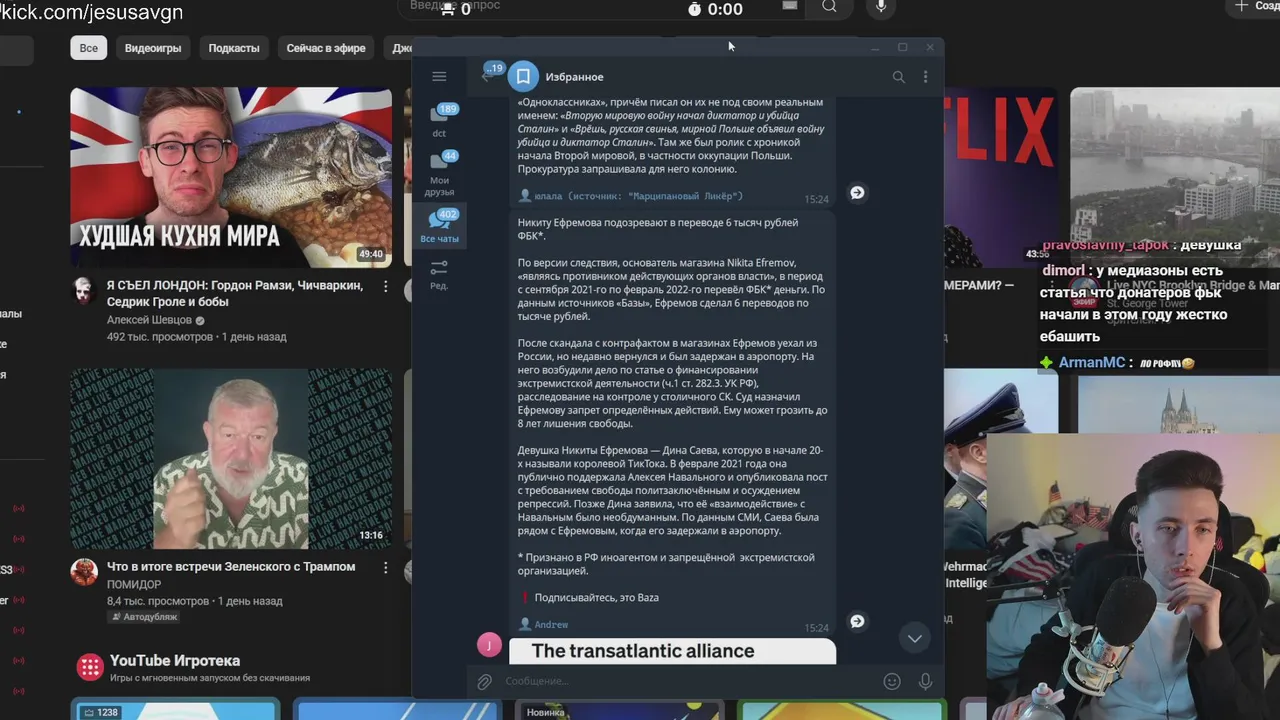Click the 49:40 duration badge
This screenshot has height=720, width=1280.
pos(371,255)
